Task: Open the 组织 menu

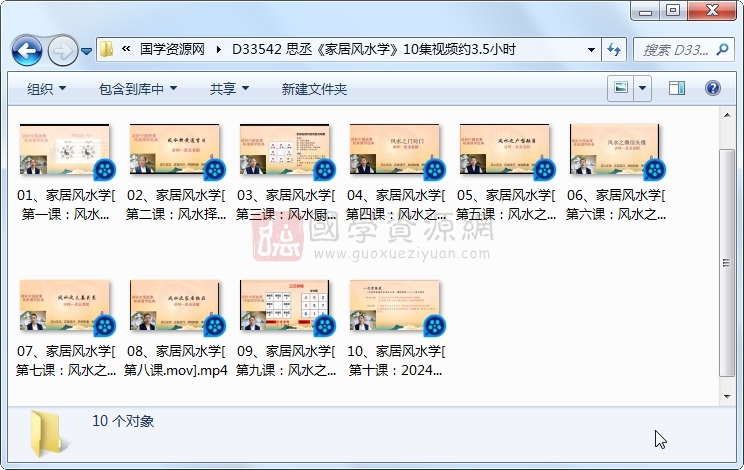Action: (x=46, y=89)
